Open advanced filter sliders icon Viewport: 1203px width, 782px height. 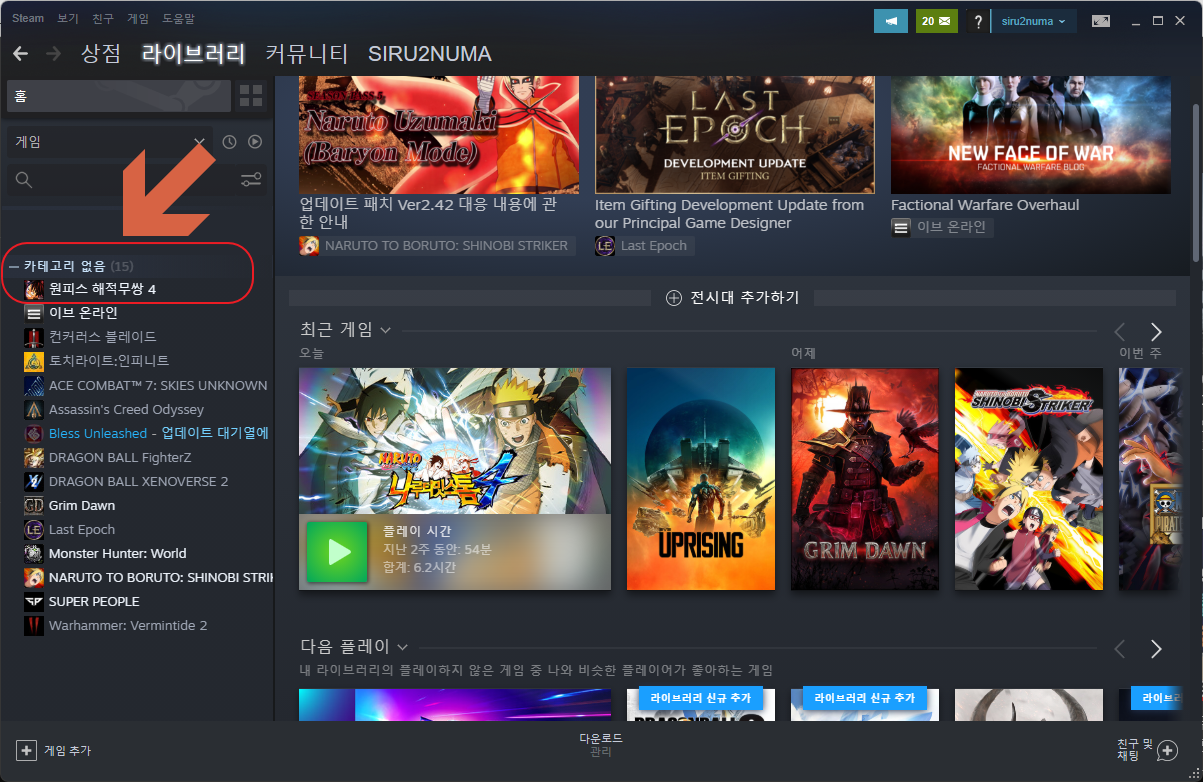point(251,180)
